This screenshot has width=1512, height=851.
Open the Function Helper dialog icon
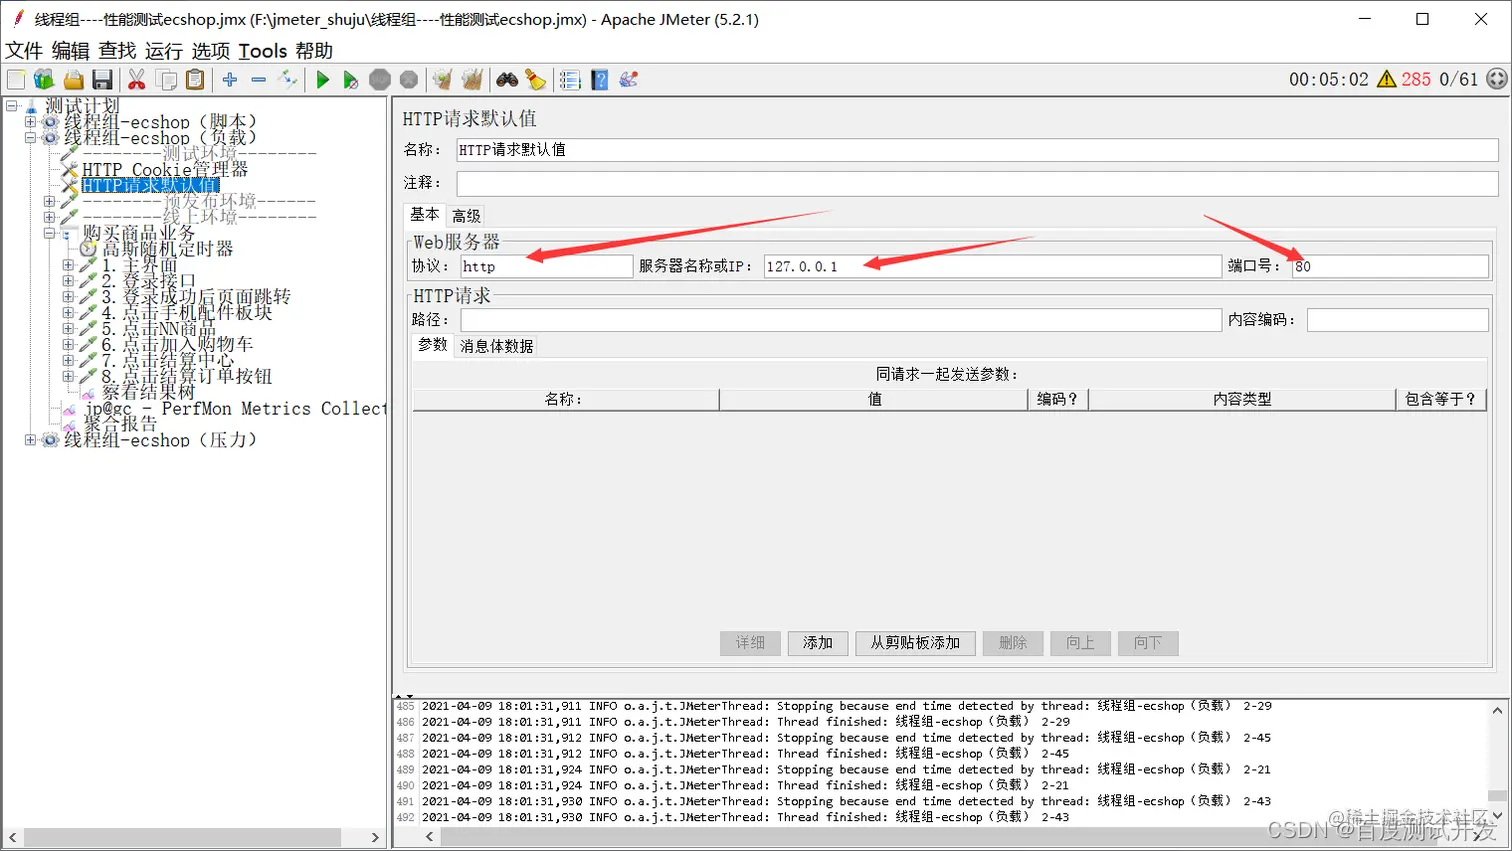tap(570, 80)
